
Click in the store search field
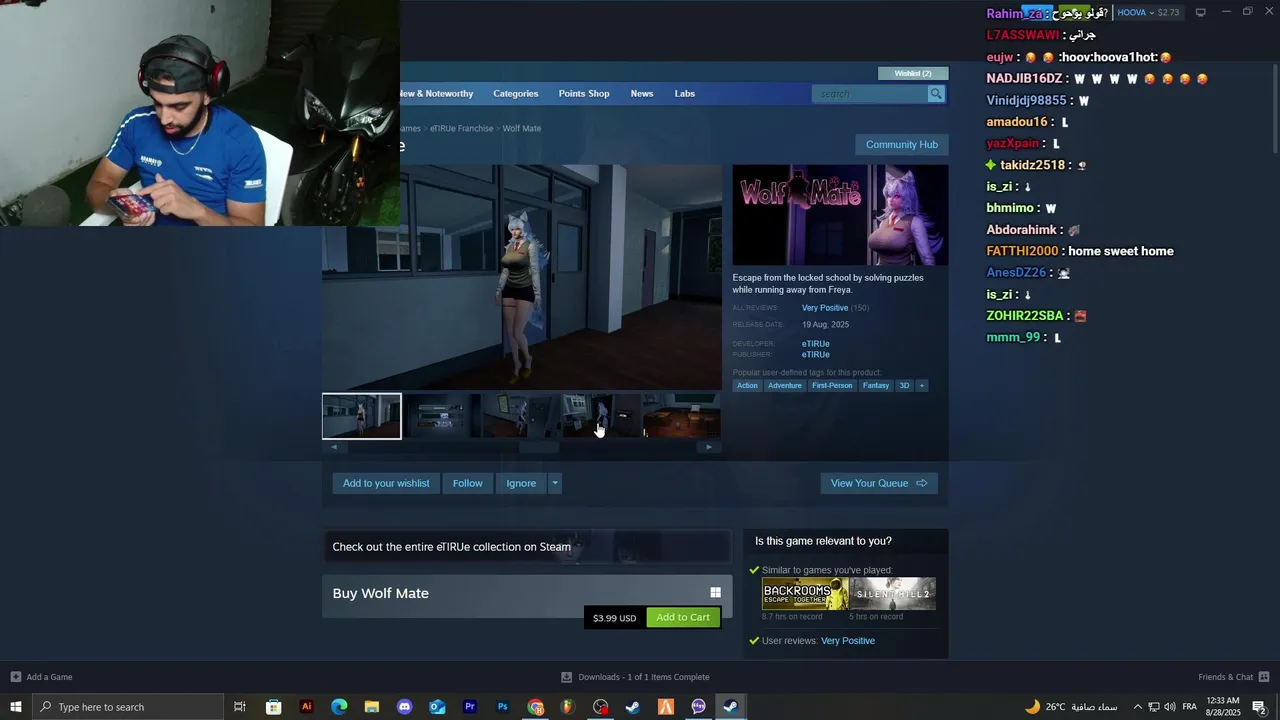870,94
